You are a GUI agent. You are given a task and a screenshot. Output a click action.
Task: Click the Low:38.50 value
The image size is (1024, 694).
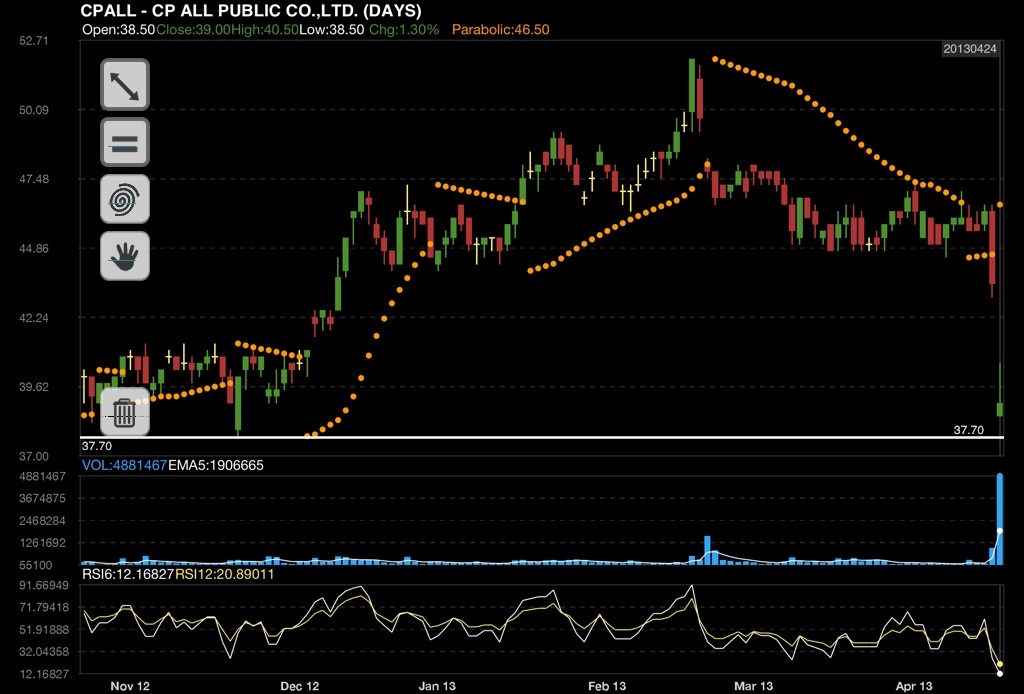click(x=332, y=29)
